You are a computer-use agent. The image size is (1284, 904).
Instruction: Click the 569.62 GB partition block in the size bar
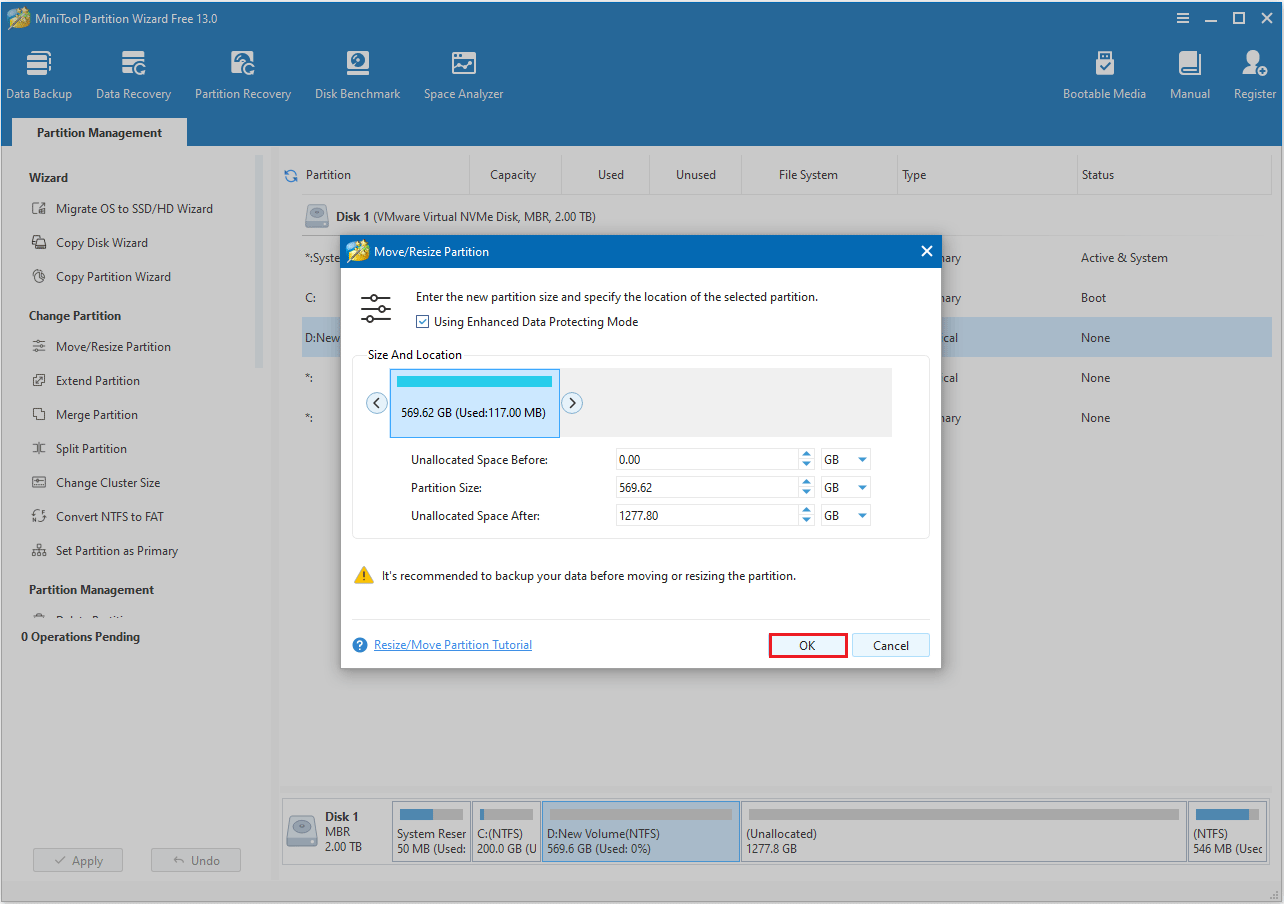(x=475, y=403)
